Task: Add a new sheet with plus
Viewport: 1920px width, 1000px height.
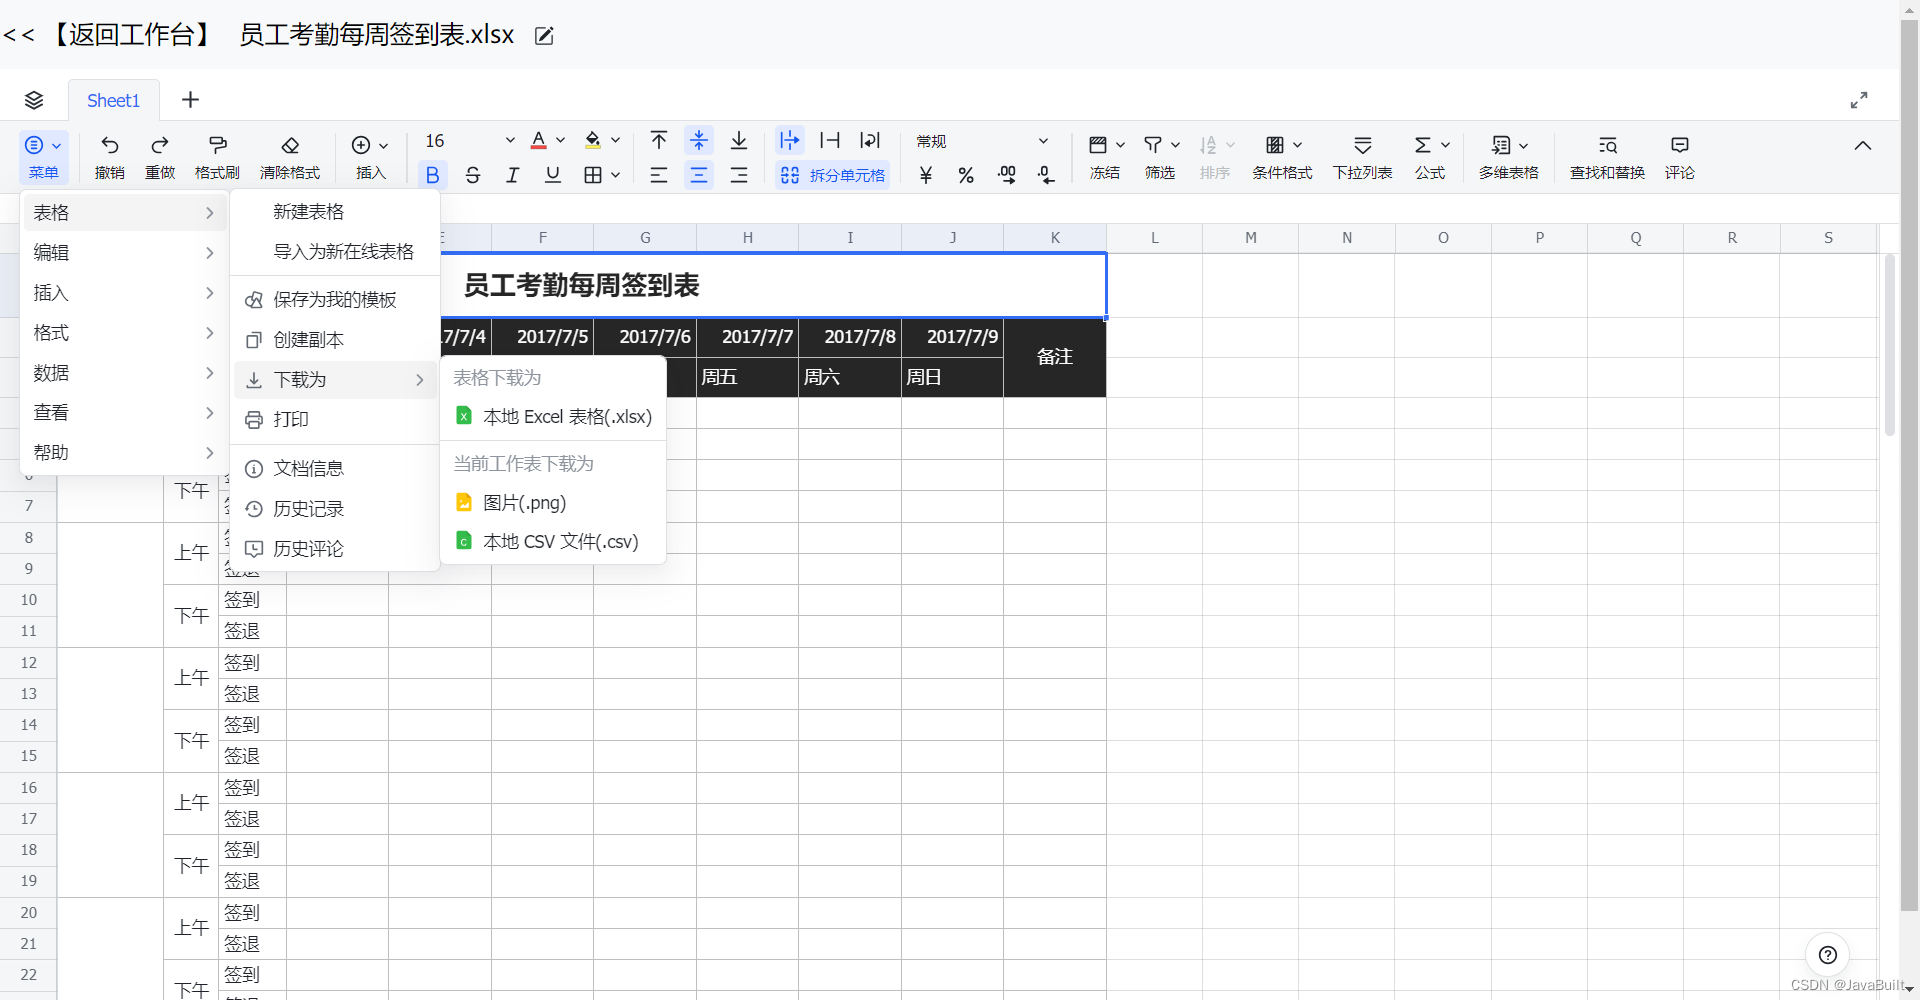Action: [190, 100]
